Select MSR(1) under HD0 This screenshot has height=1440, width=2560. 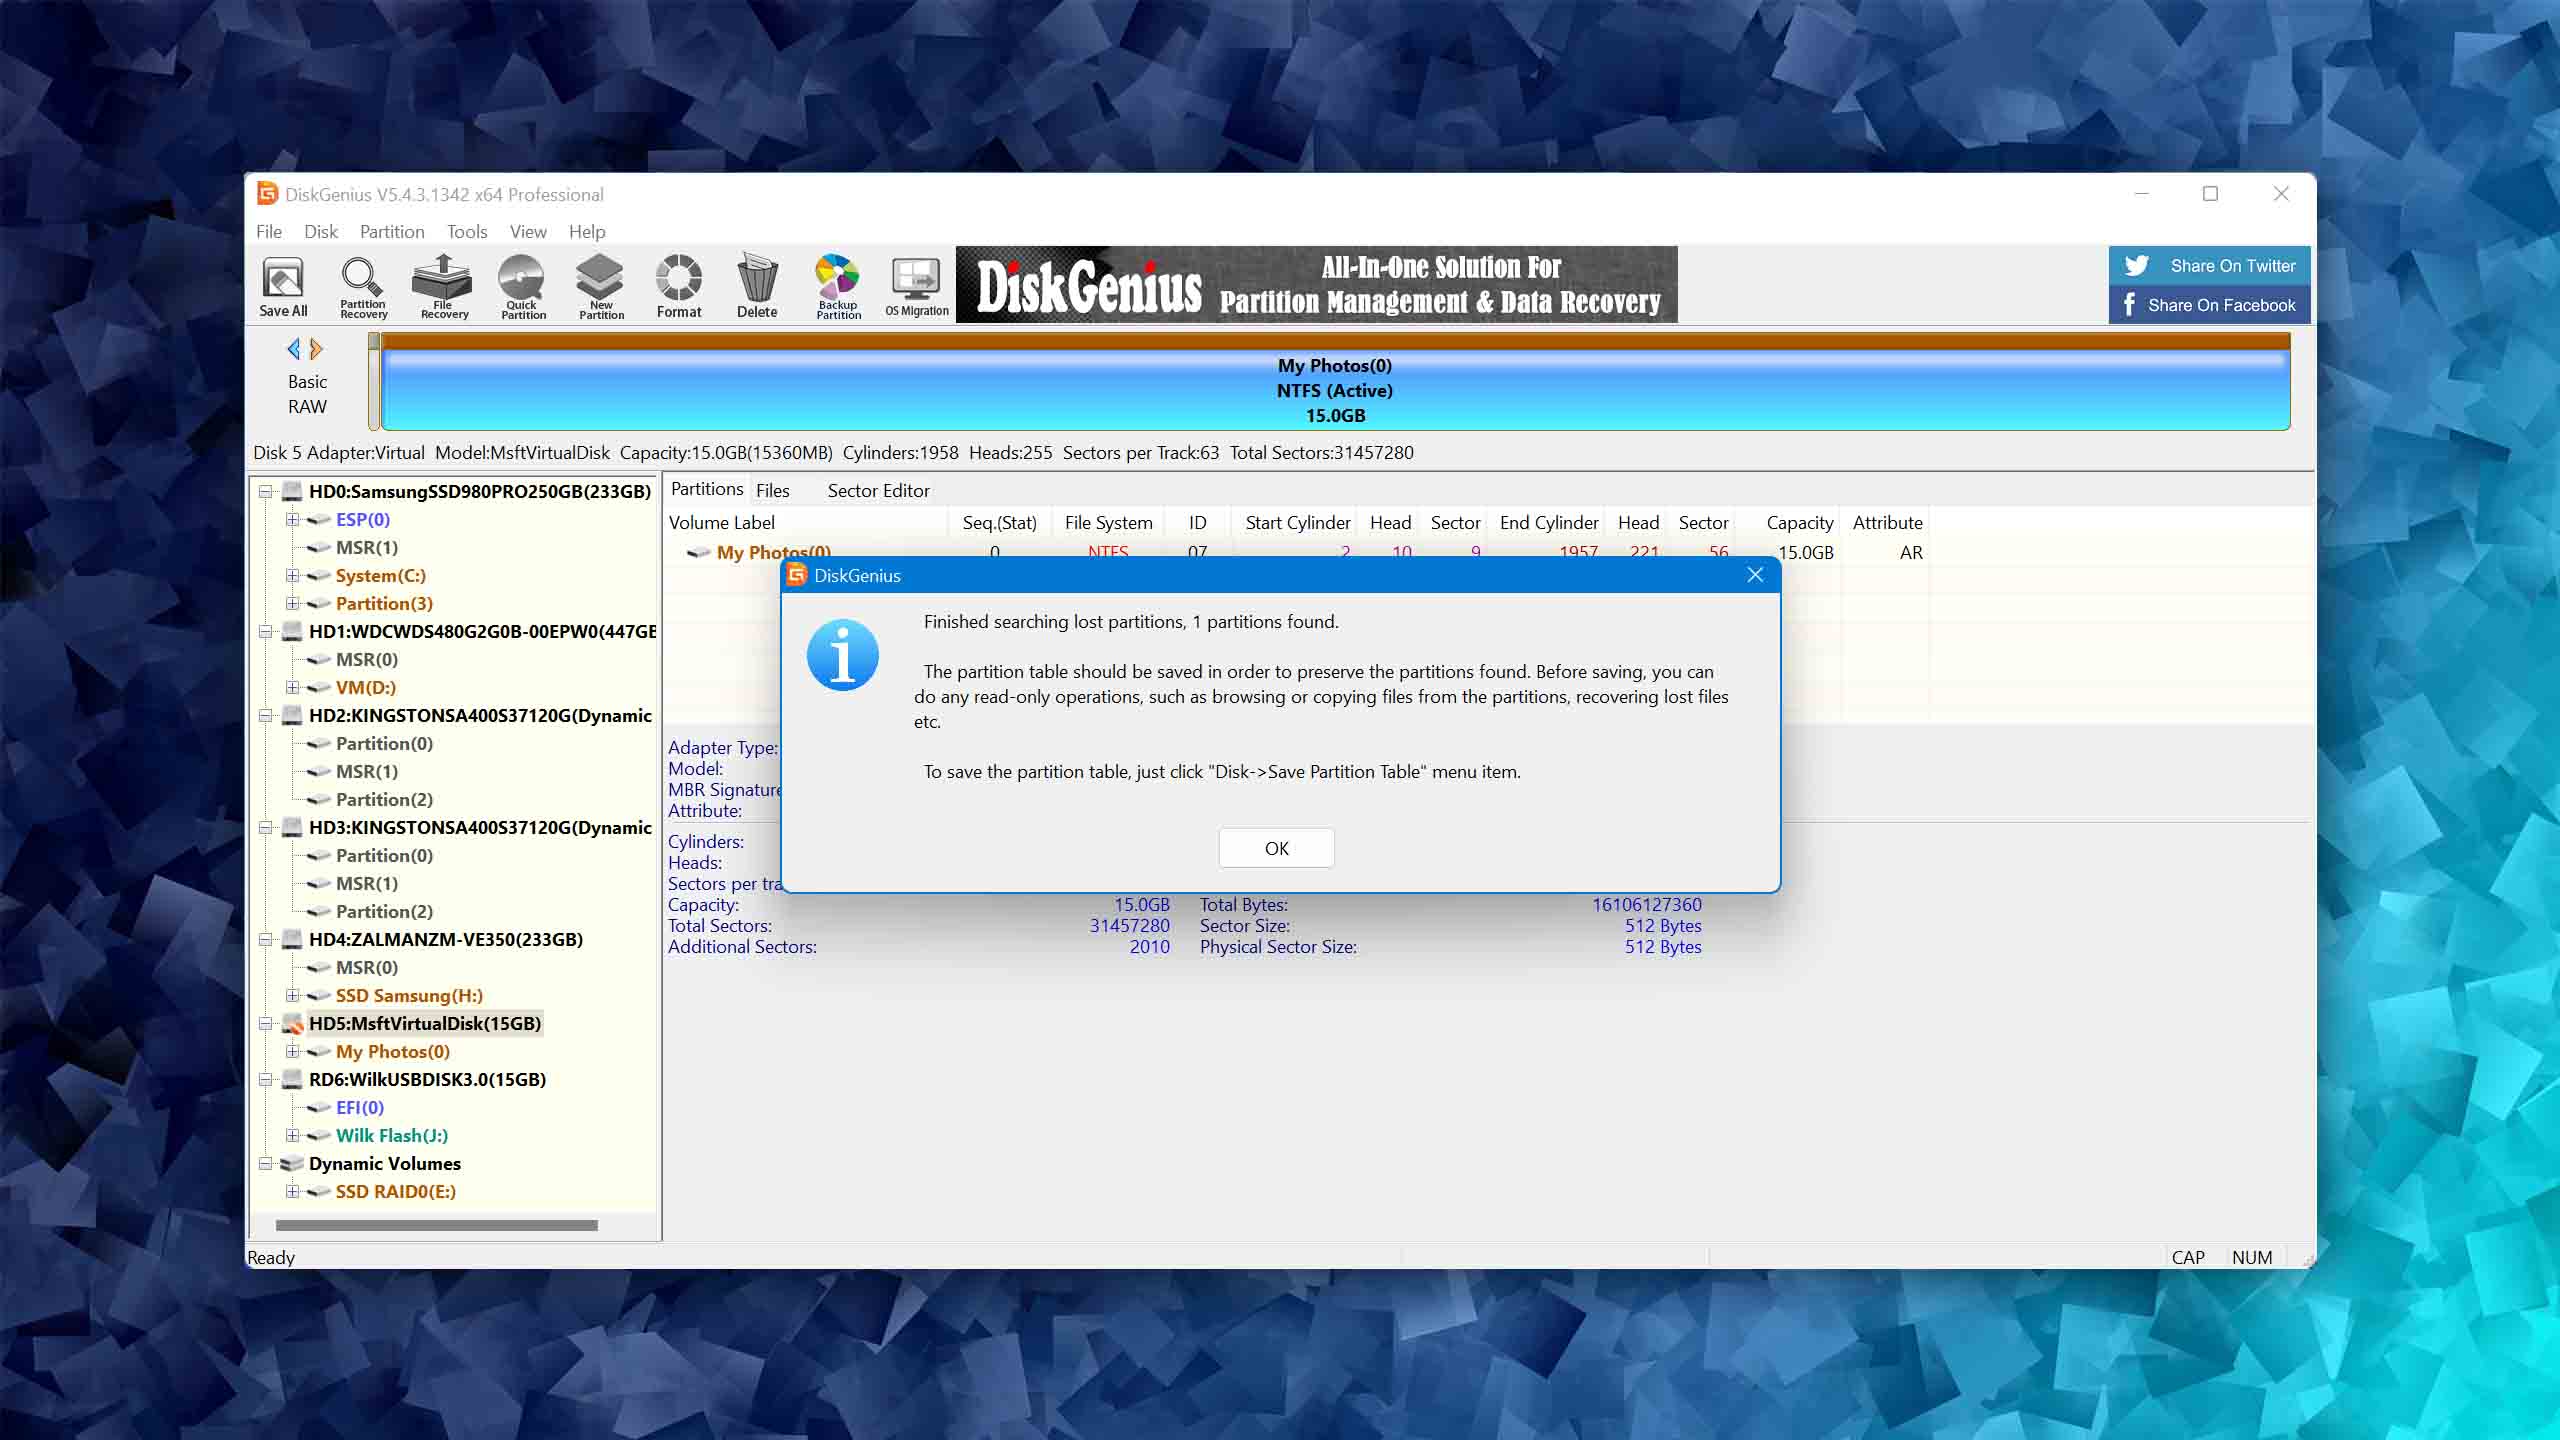(x=367, y=547)
